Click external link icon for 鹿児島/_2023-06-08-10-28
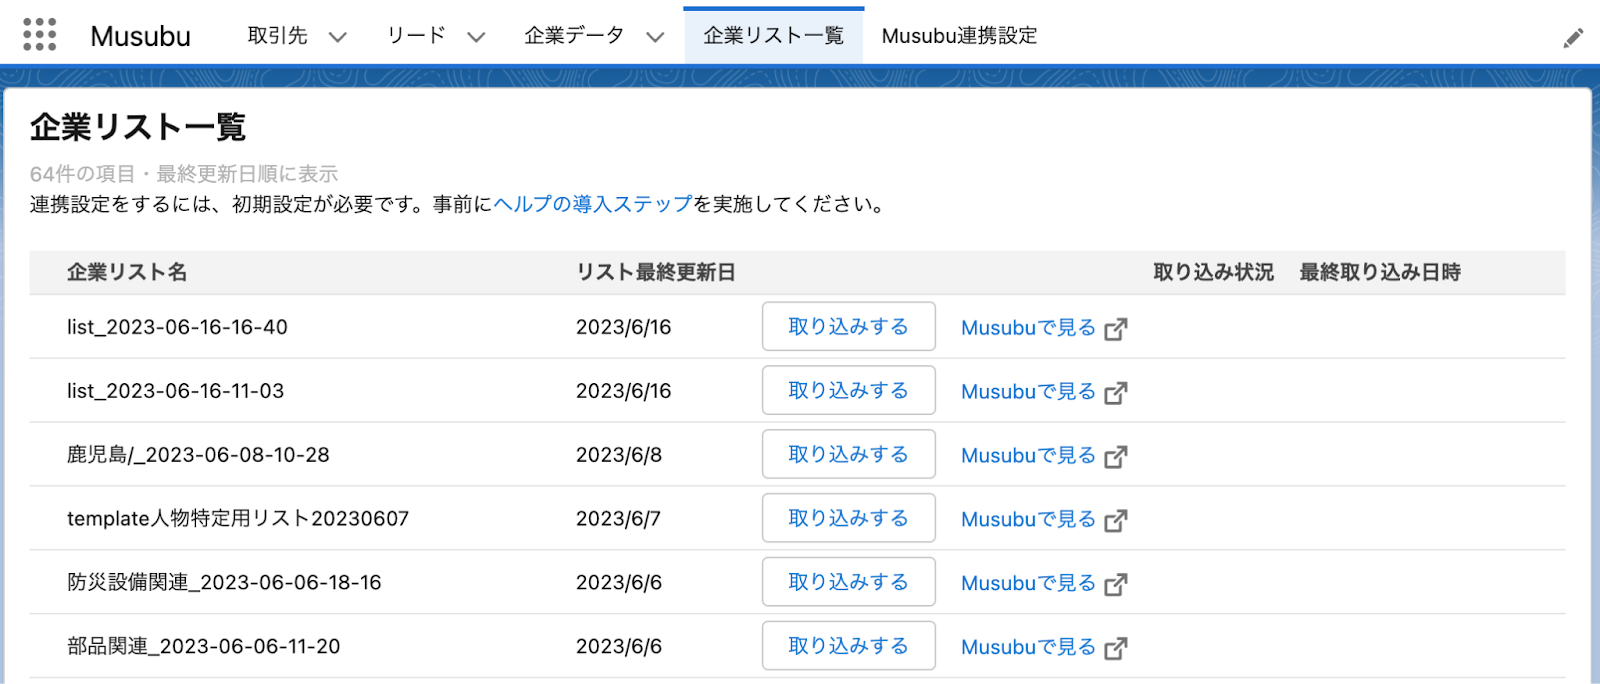Viewport: 1600px width, 684px height. tap(1116, 457)
